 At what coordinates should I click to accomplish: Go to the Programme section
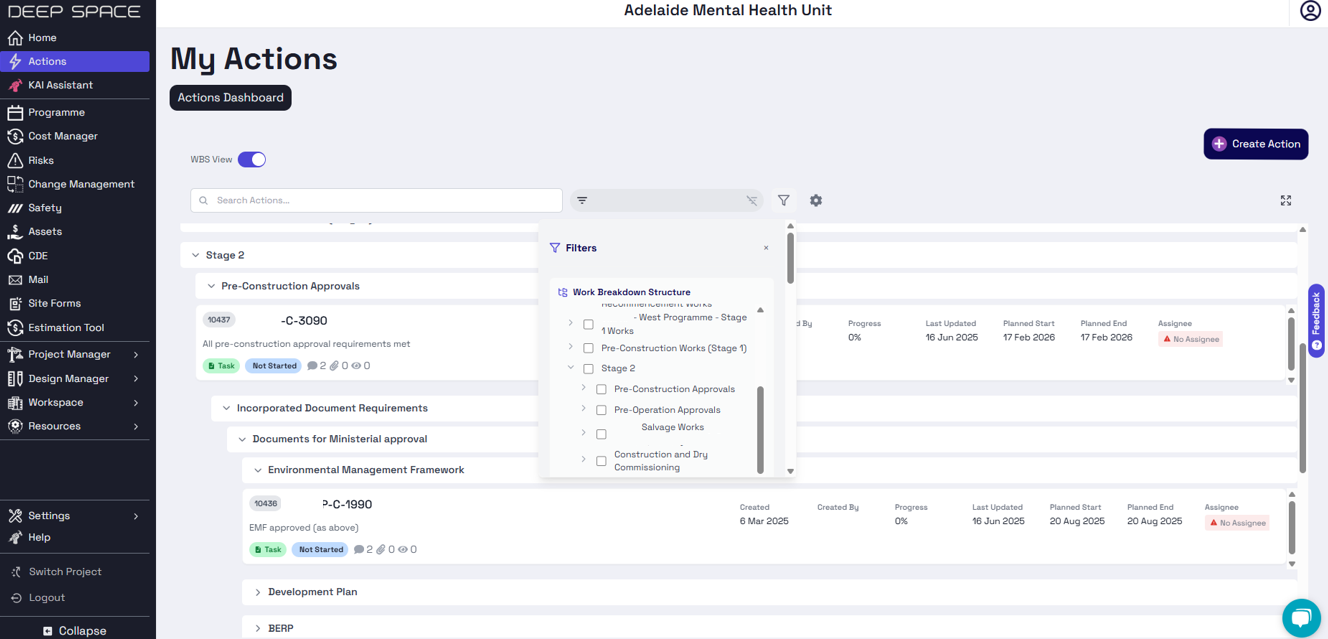click(56, 113)
